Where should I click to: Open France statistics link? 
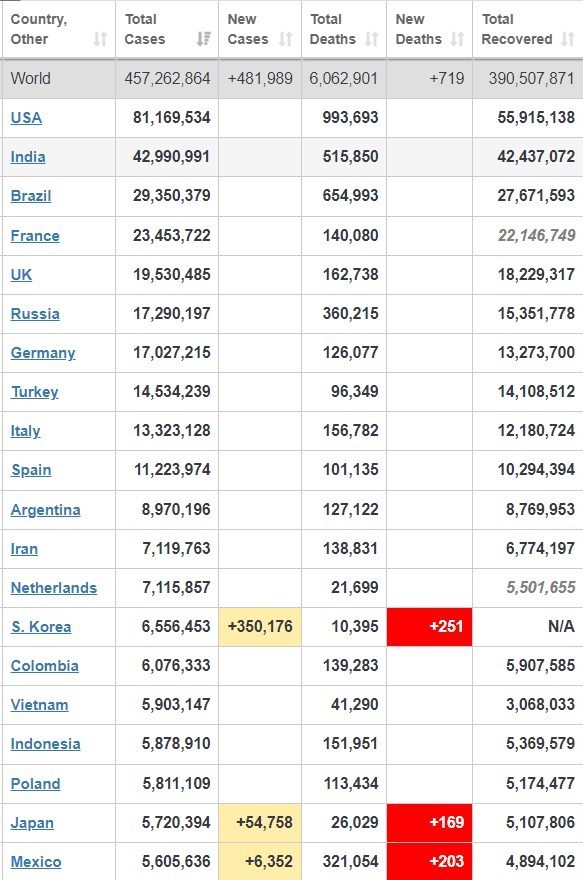[x=35, y=236]
